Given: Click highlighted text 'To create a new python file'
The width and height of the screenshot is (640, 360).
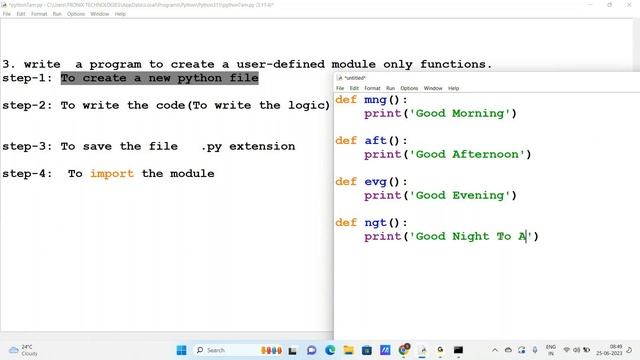Looking at the screenshot, I should pos(160,78).
